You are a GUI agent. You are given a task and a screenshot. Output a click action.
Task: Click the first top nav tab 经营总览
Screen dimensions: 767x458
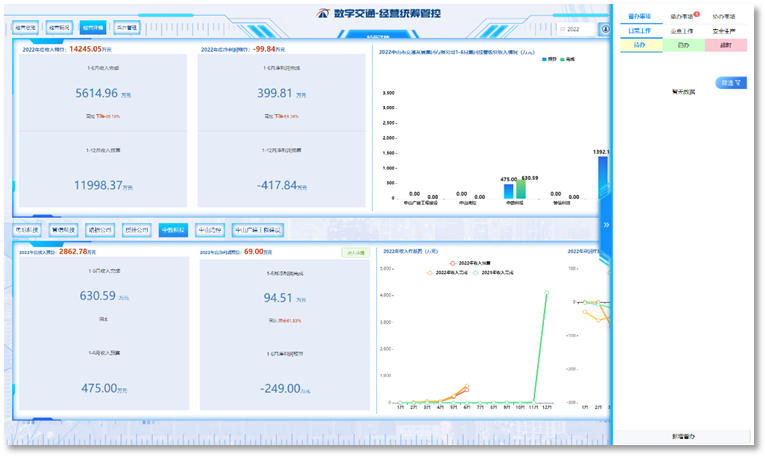tap(25, 28)
